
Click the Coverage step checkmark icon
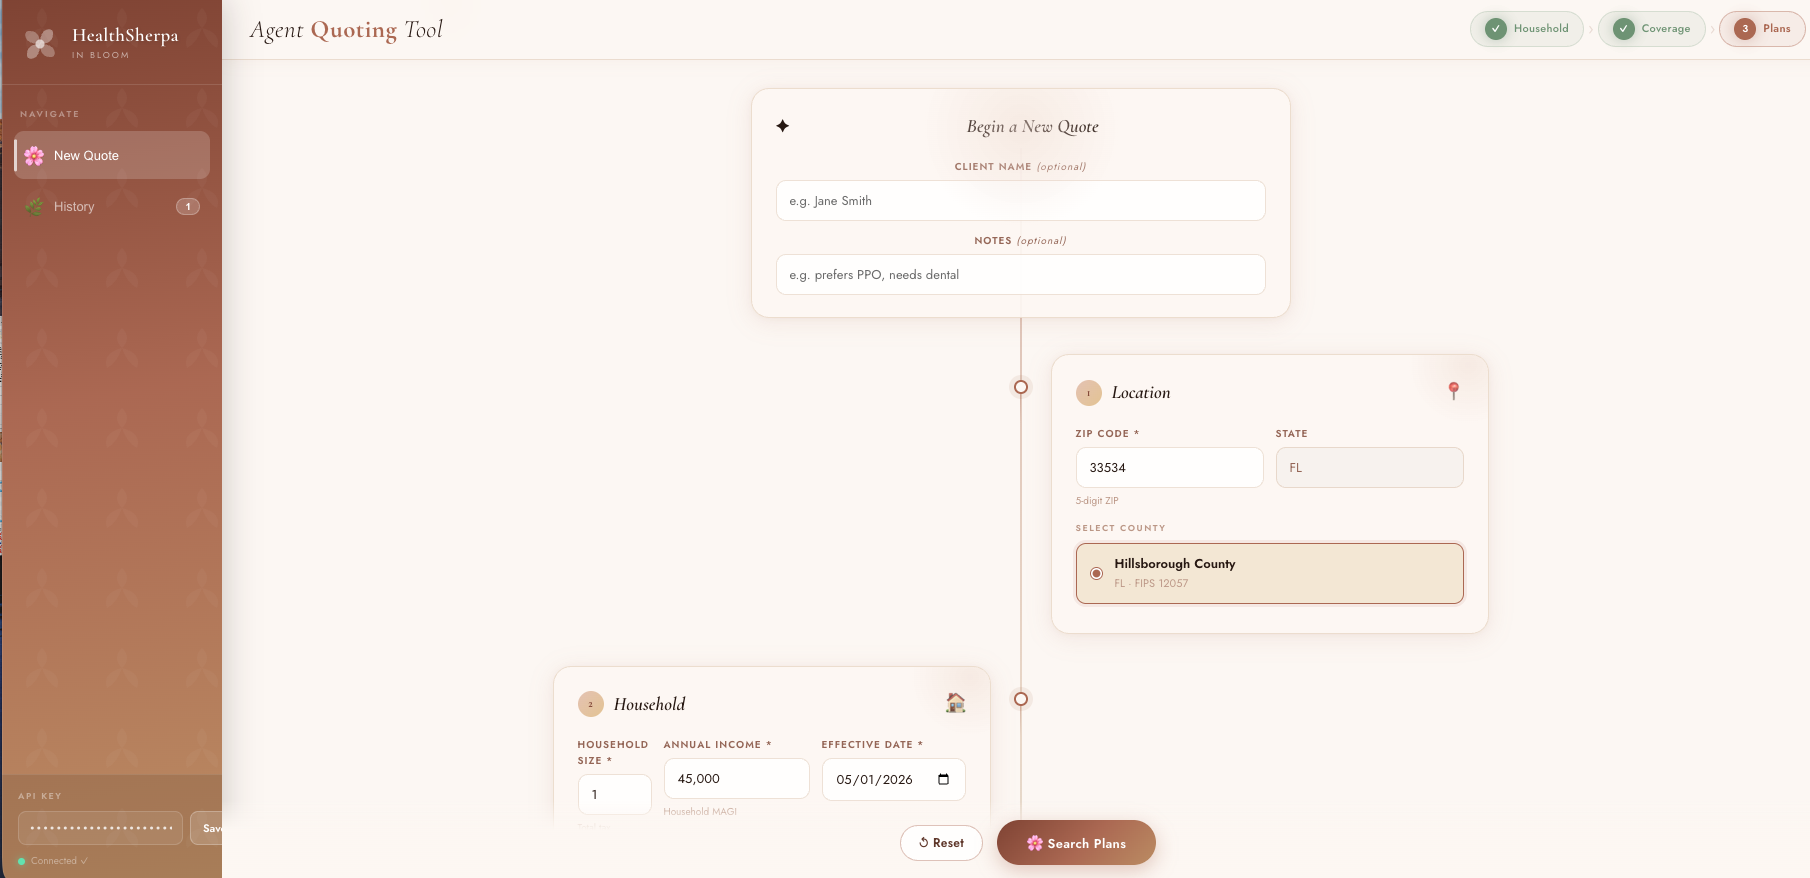click(1624, 29)
